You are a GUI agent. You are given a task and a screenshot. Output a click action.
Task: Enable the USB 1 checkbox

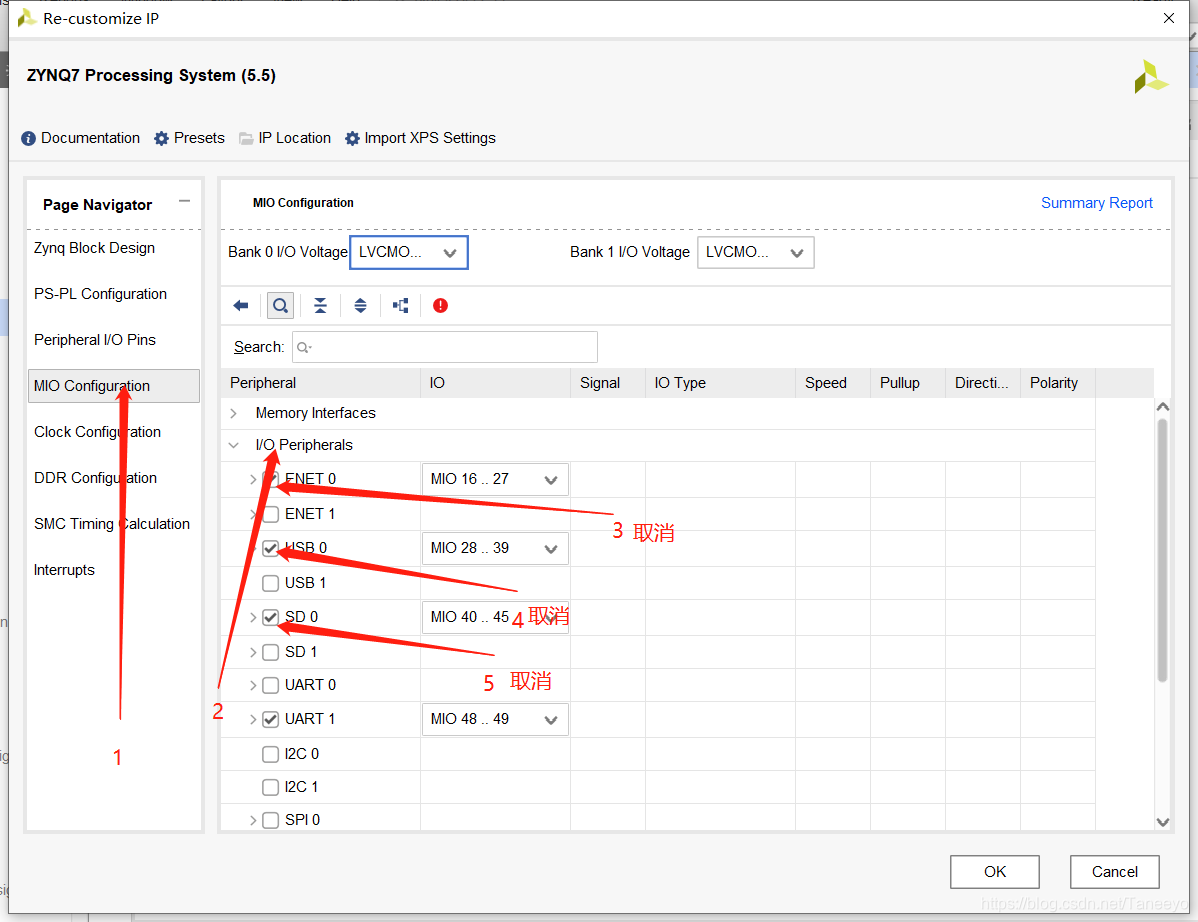[x=270, y=583]
